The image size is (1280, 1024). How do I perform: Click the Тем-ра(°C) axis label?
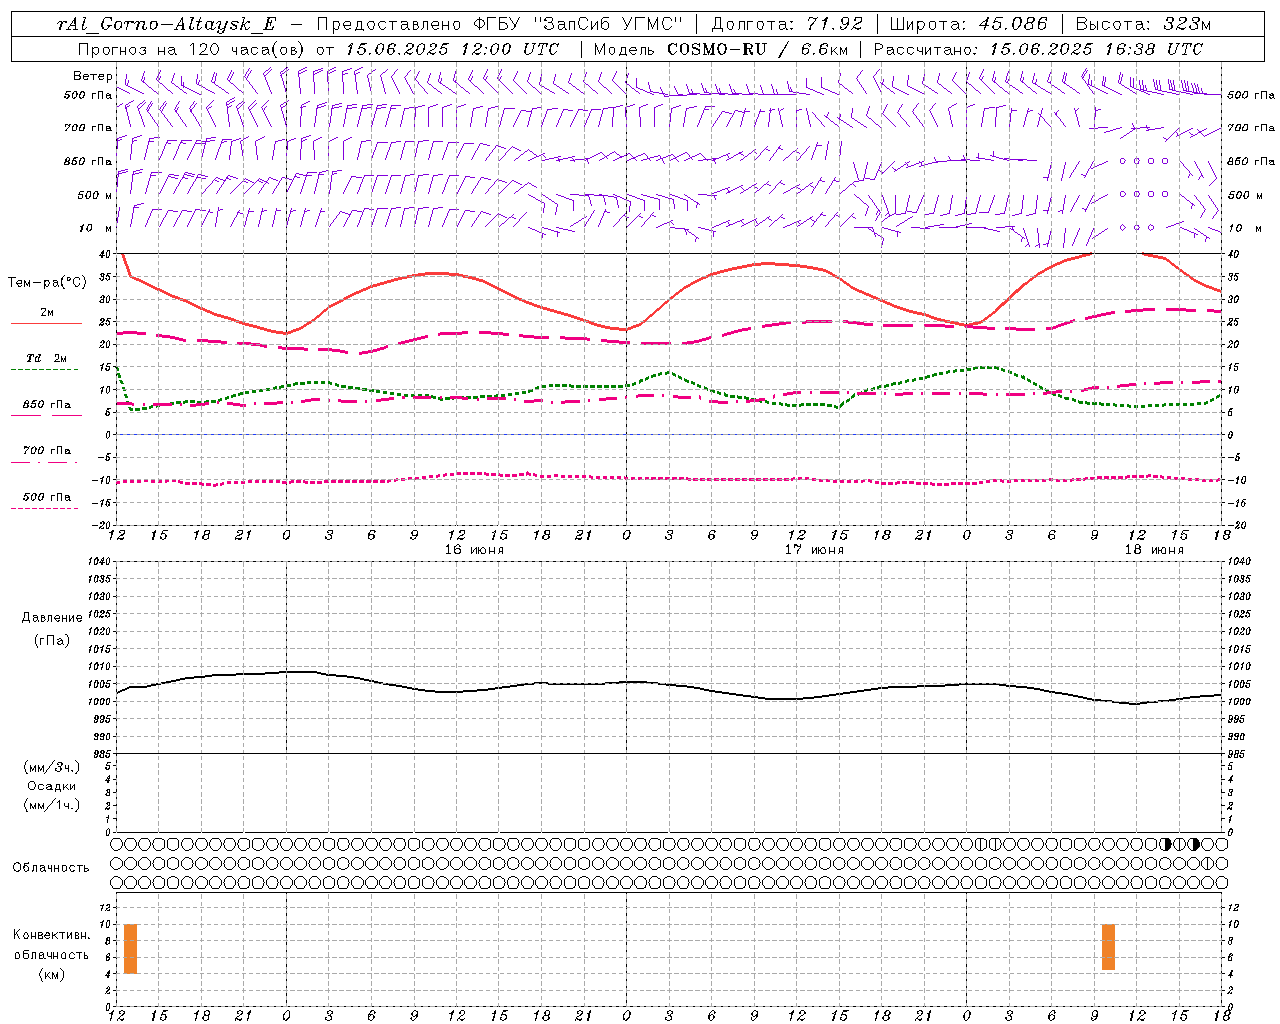(x=47, y=283)
